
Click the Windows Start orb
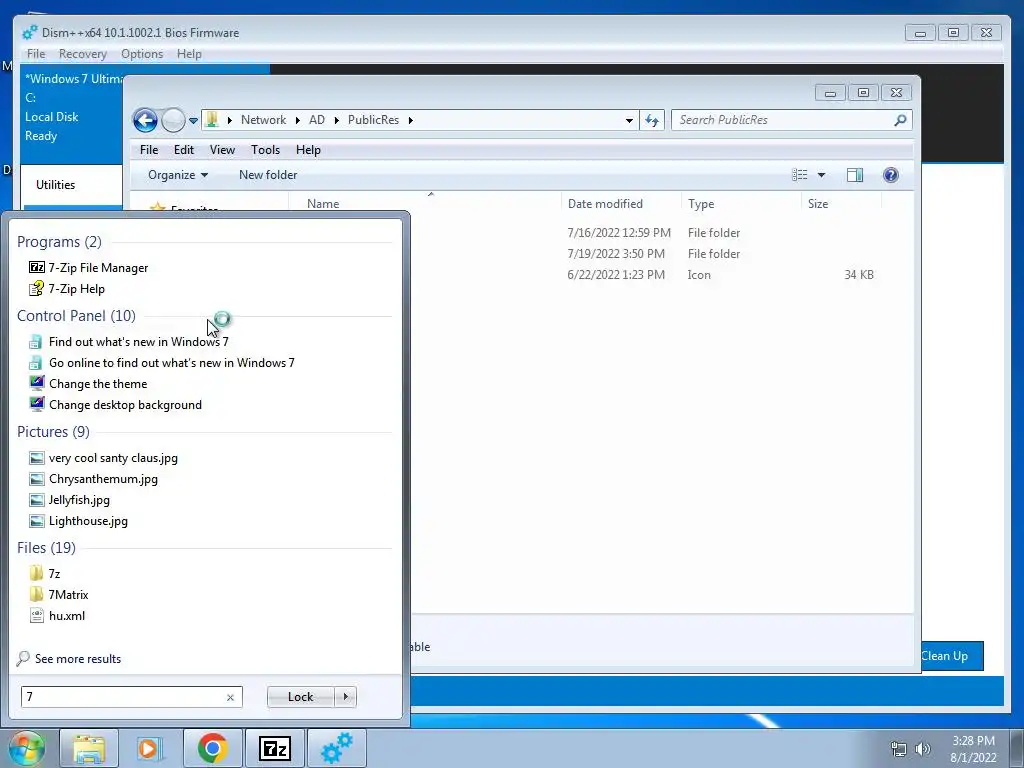(27, 748)
